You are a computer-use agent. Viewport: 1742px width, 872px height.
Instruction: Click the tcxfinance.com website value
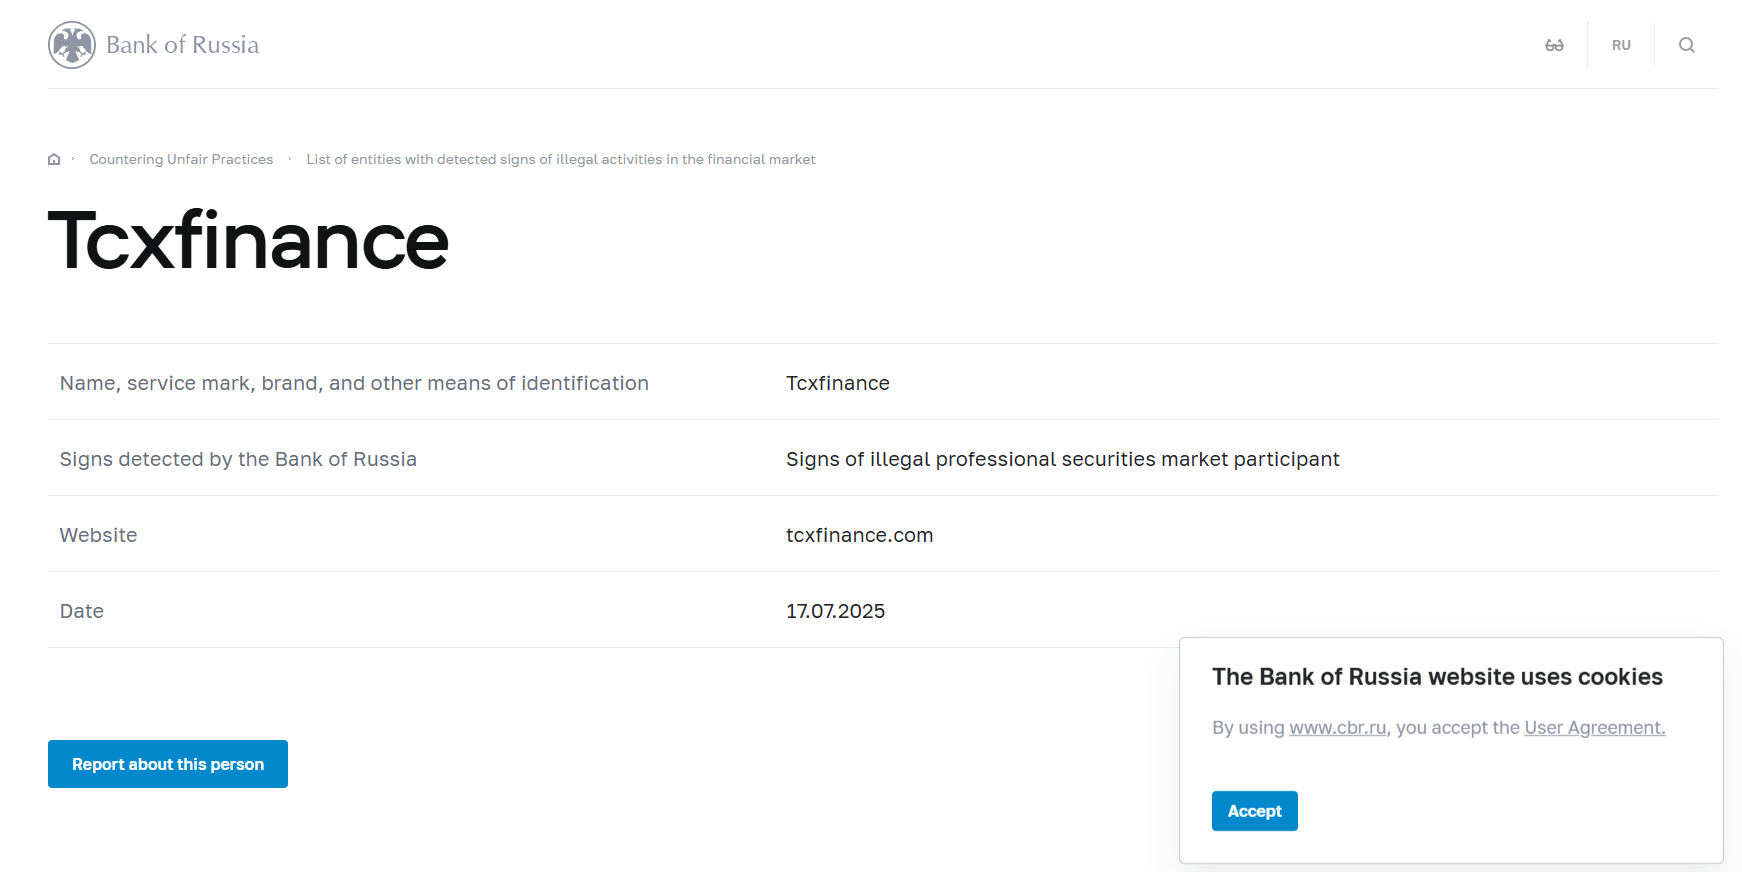[859, 535]
